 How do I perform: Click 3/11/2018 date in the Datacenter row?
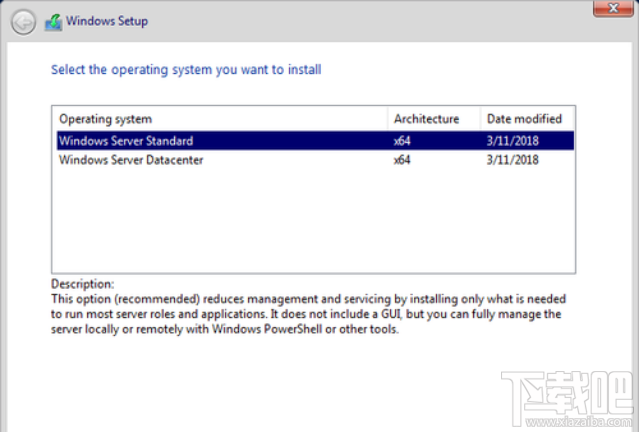[x=512, y=160]
